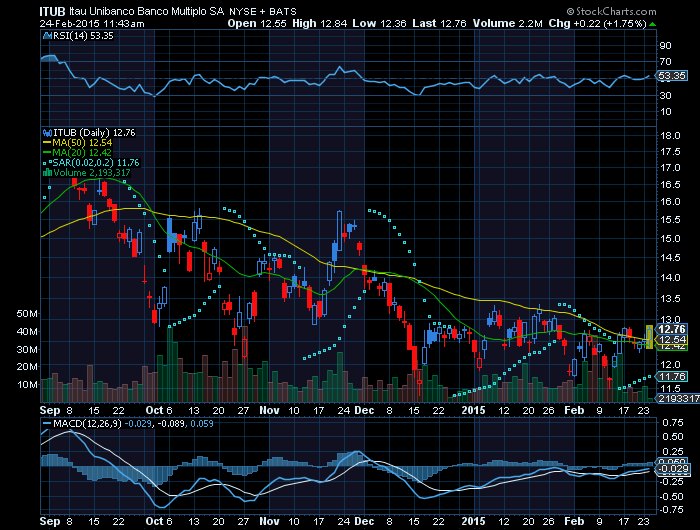Click the yellow highlighted latest candle
The image size is (700, 530).
(x=649, y=337)
